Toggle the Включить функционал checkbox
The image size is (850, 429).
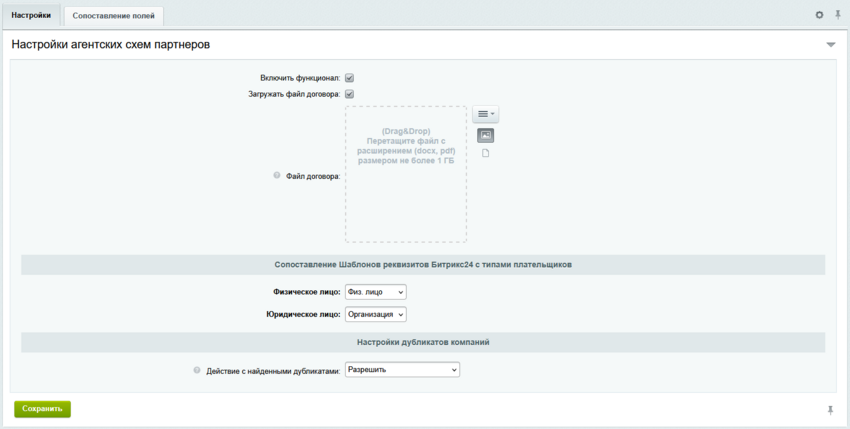click(350, 78)
